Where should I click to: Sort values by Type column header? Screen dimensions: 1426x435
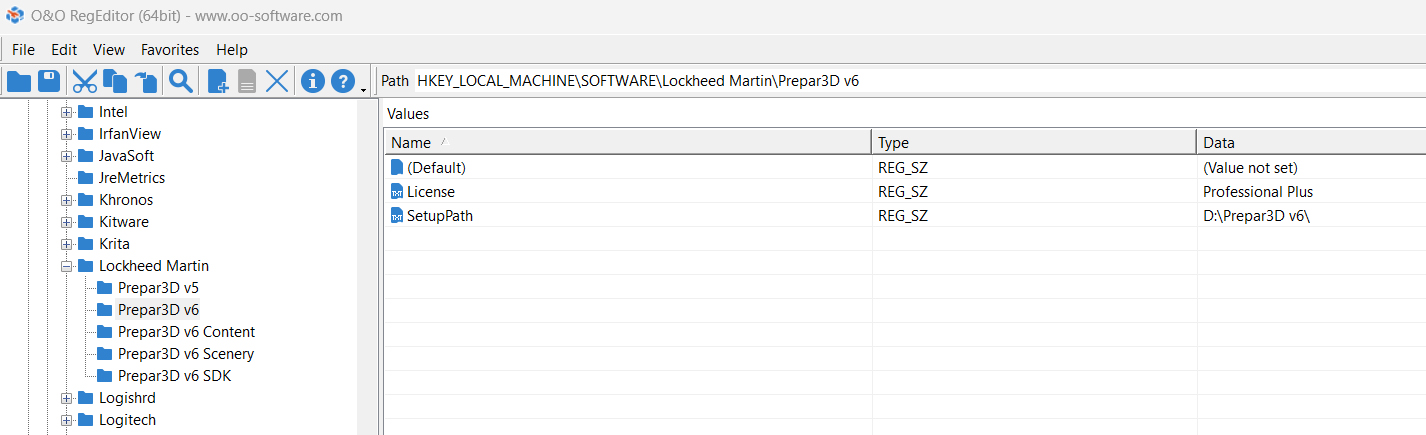[x=1033, y=143]
